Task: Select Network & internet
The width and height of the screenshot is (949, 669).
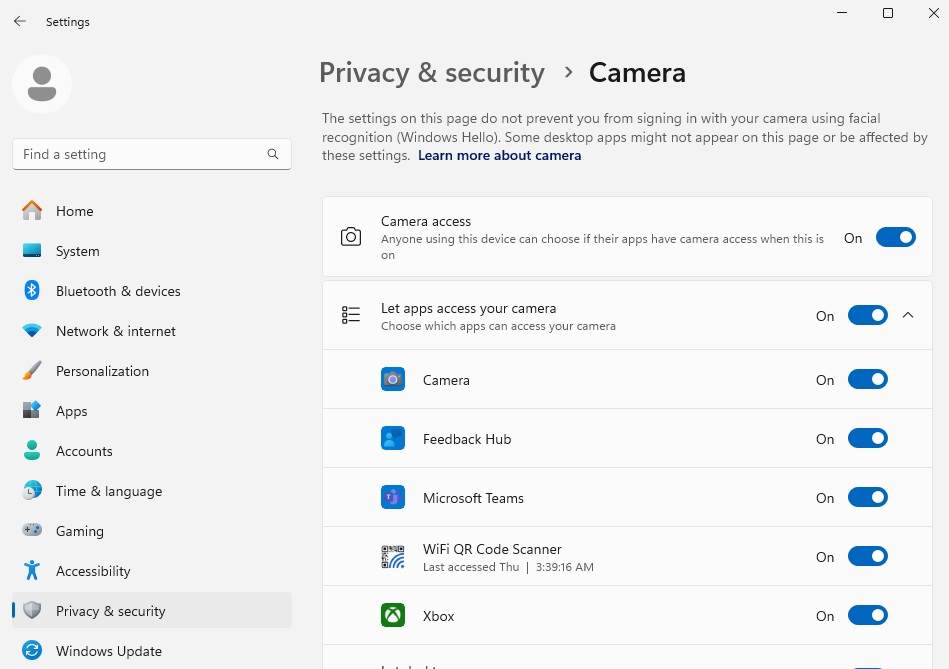Action: tap(116, 331)
